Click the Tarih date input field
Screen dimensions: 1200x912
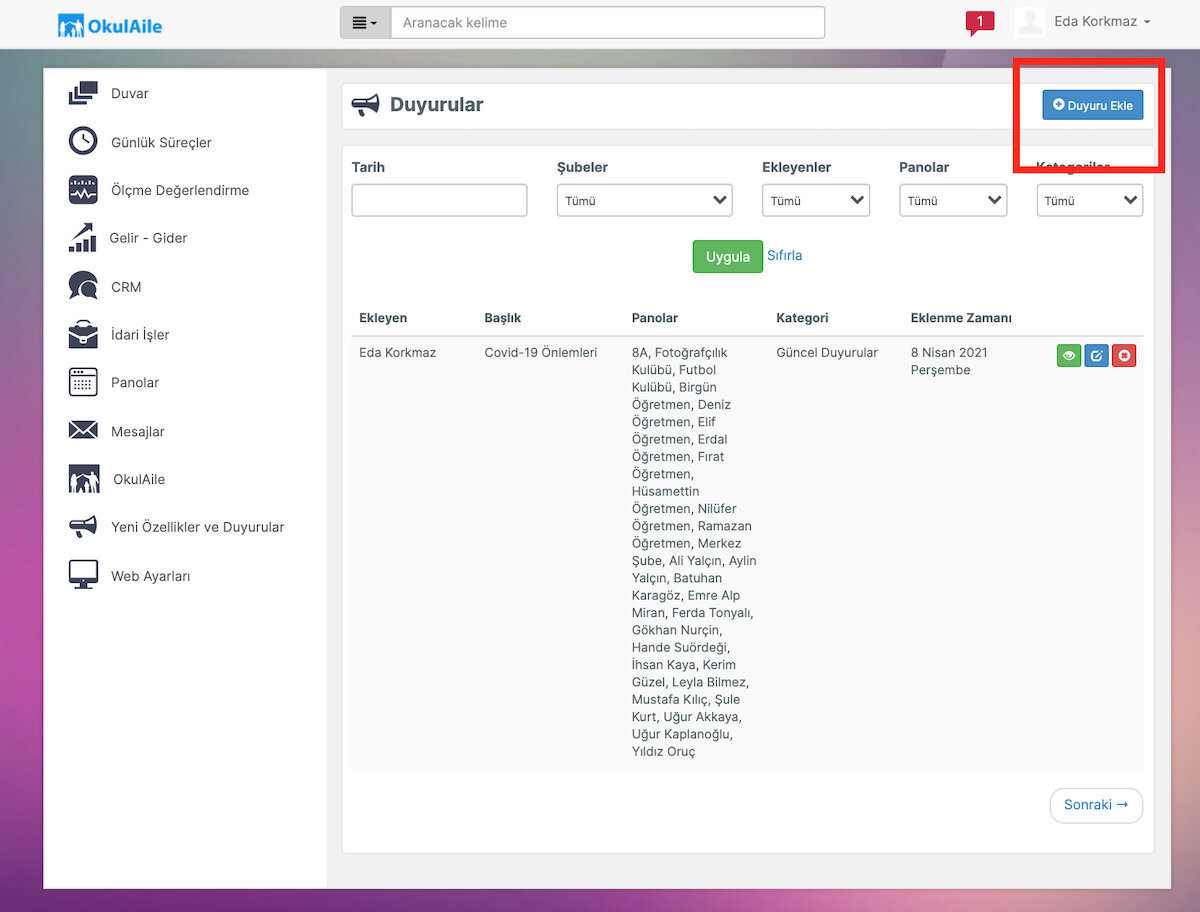point(439,200)
